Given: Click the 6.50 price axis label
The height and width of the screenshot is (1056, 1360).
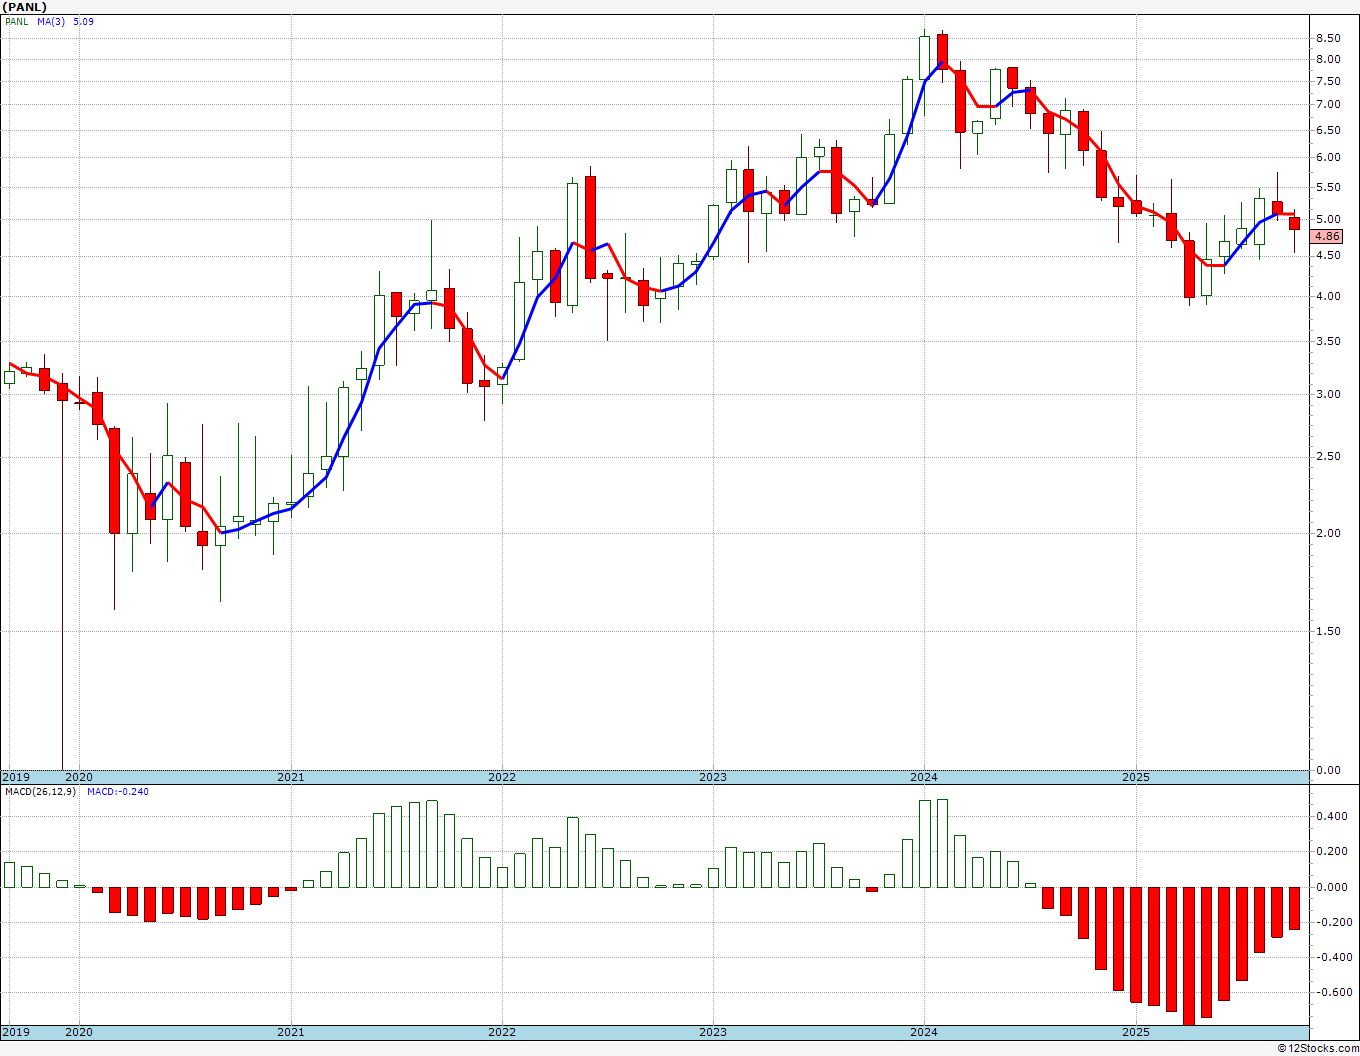Looking at the screenshot, I should (1328, 130).
